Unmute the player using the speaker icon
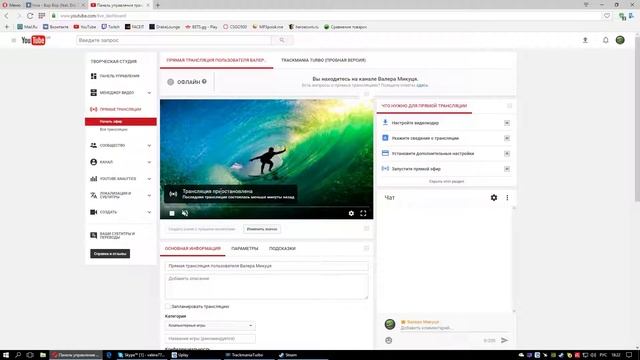The height and width of the screenshot is (360, 640). coord(185,213)
